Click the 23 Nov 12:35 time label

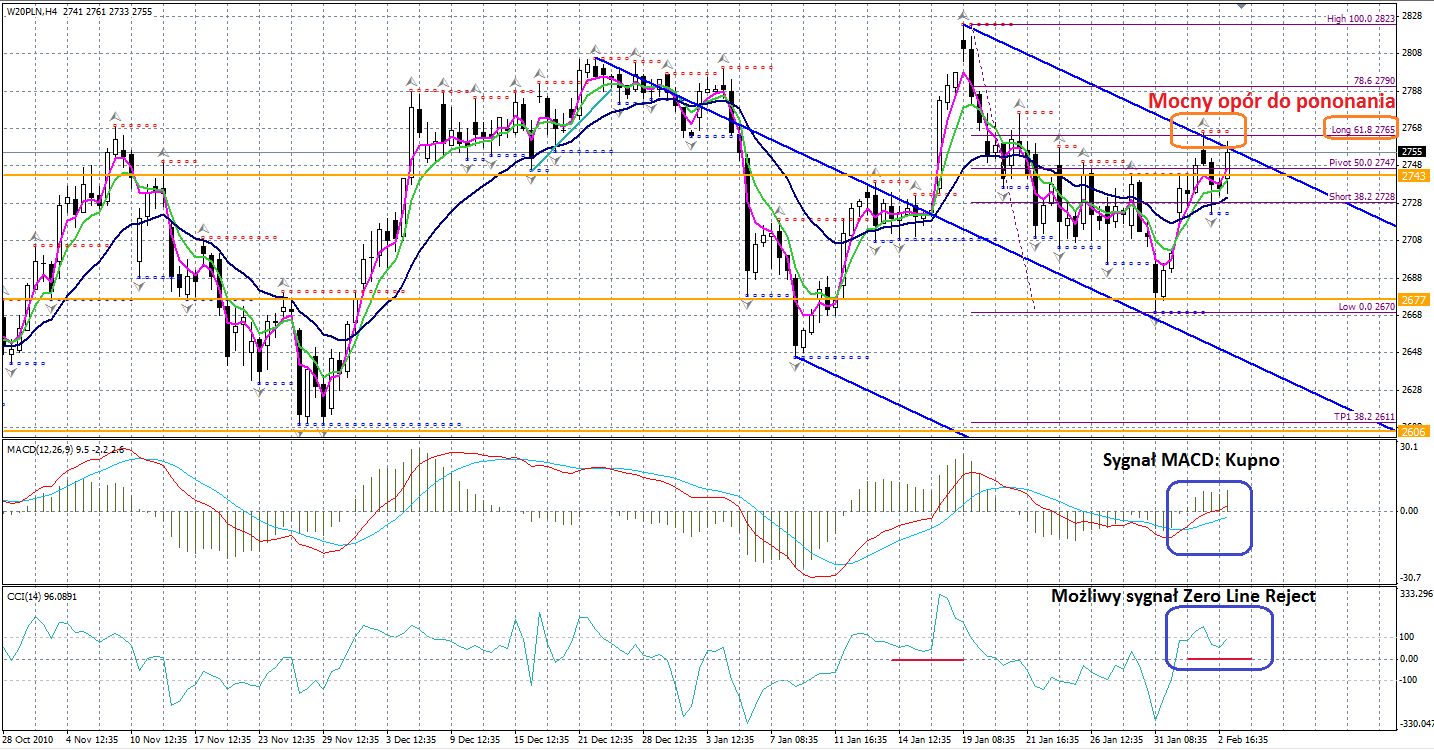(x=285, y=741)
